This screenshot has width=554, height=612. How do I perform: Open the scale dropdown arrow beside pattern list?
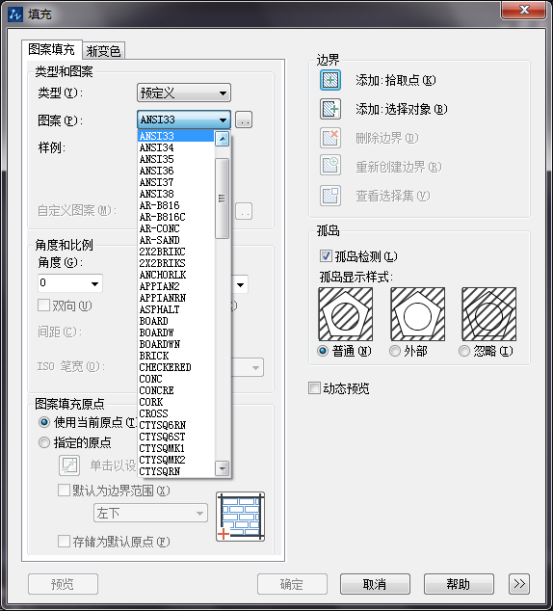240,285
